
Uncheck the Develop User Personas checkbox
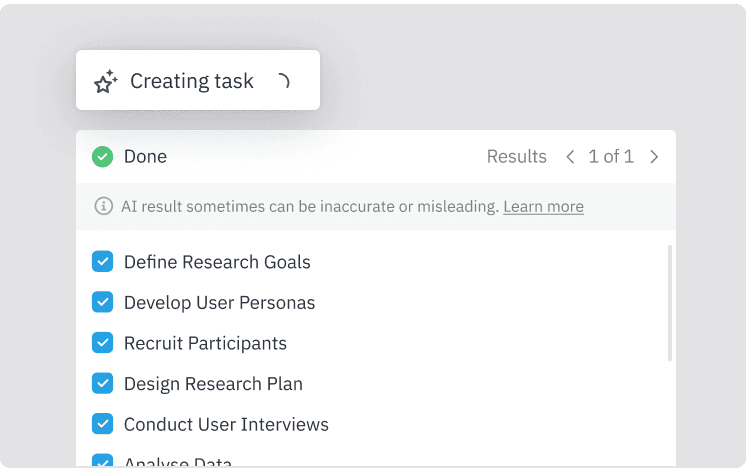pyautogui.click(x=102, y=302)
